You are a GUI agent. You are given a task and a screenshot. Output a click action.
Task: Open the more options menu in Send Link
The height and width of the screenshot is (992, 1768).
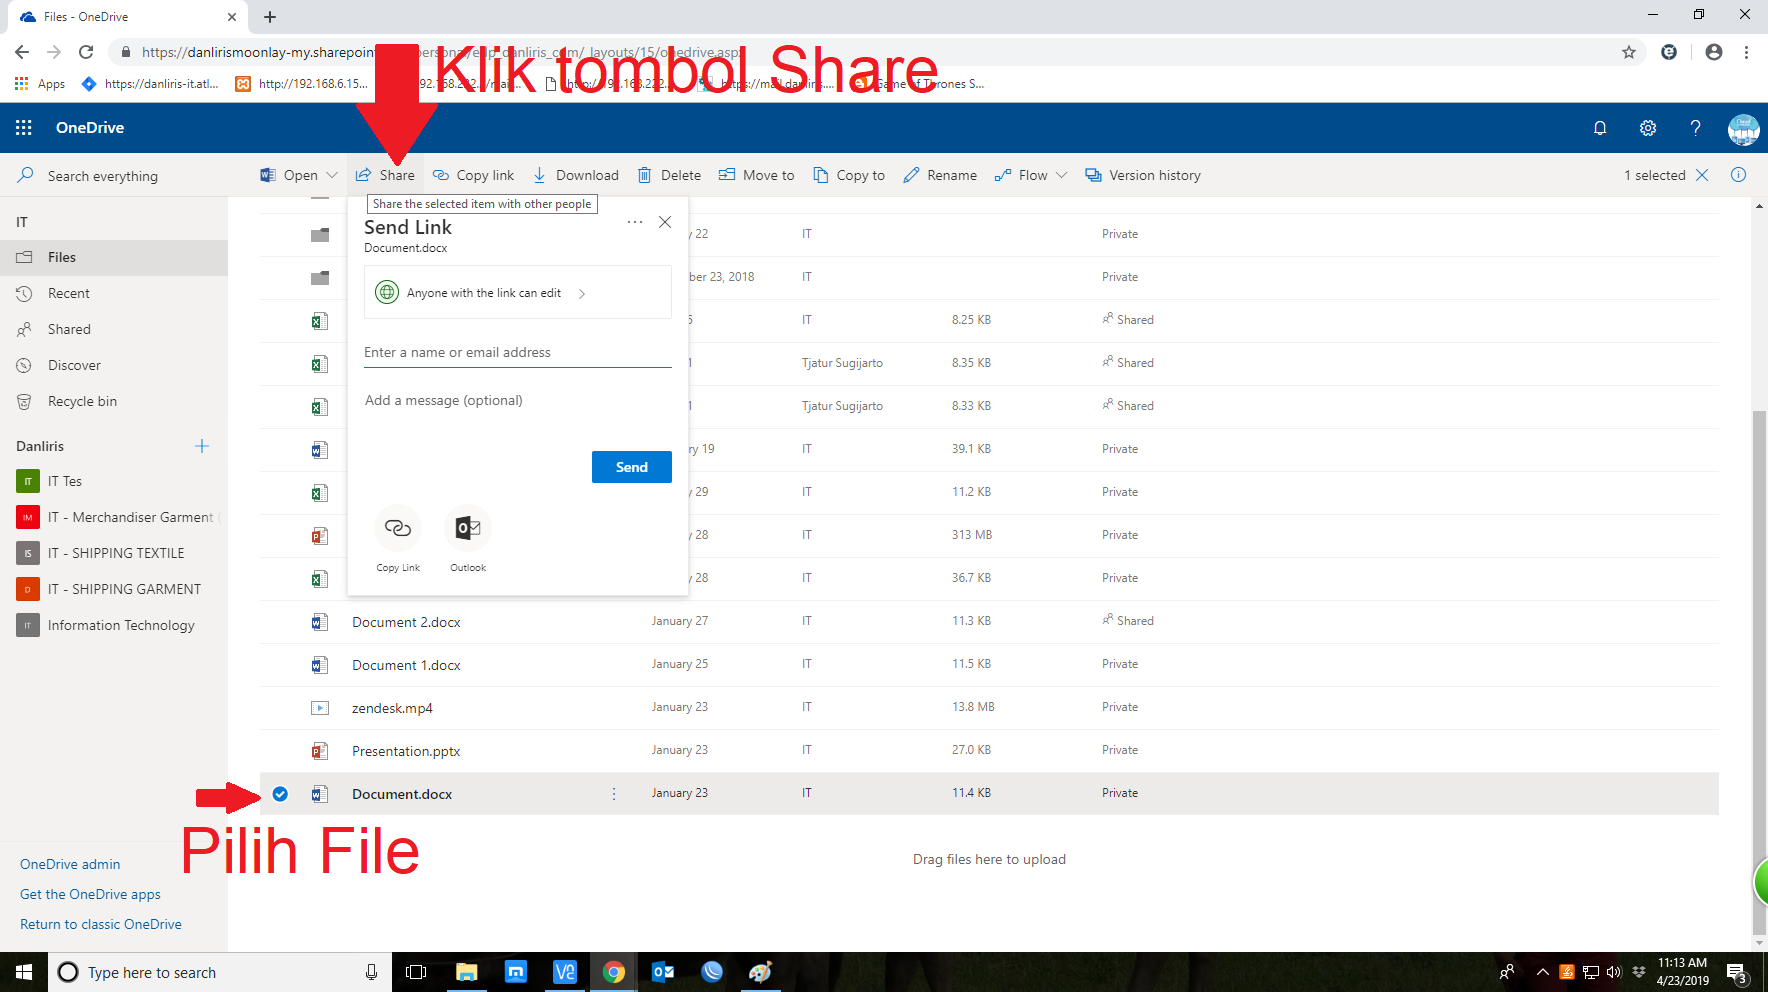click(635, 221)
